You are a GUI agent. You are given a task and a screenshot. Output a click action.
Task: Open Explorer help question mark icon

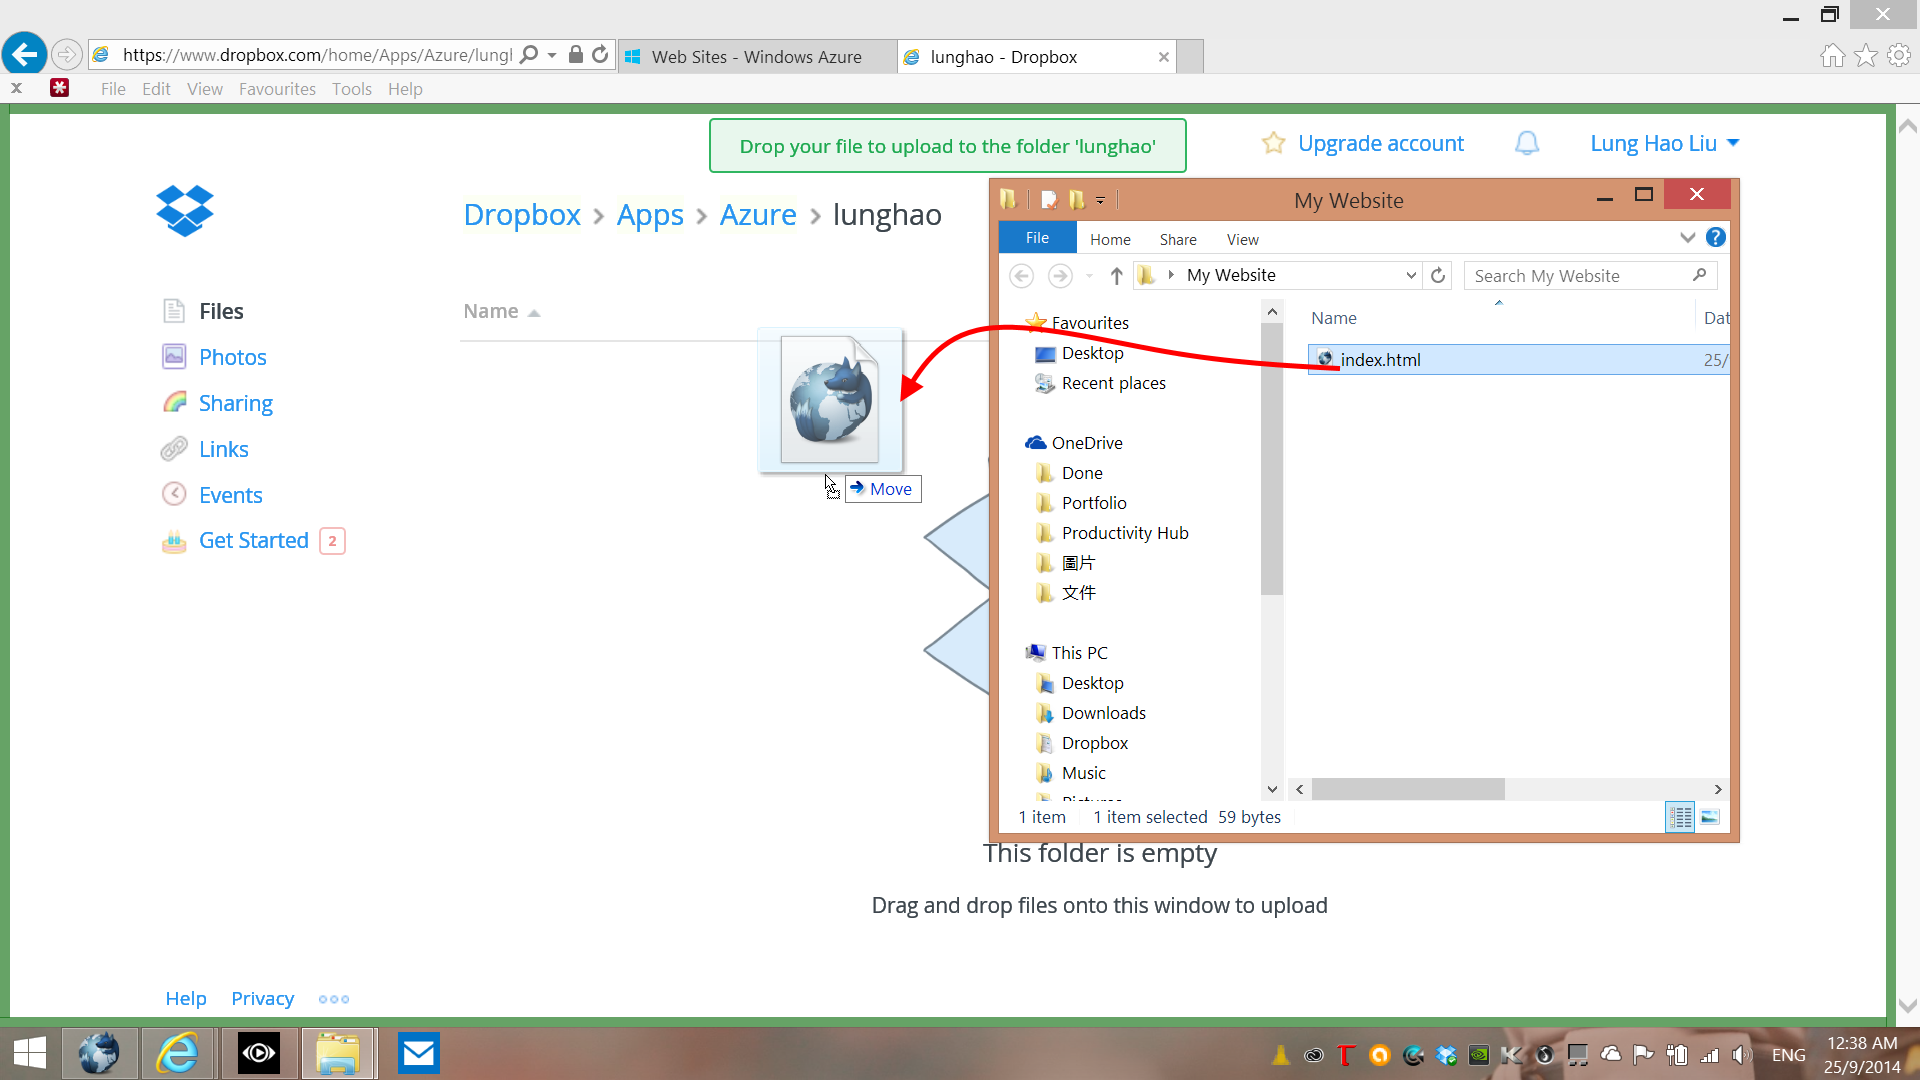[1716, 237]
